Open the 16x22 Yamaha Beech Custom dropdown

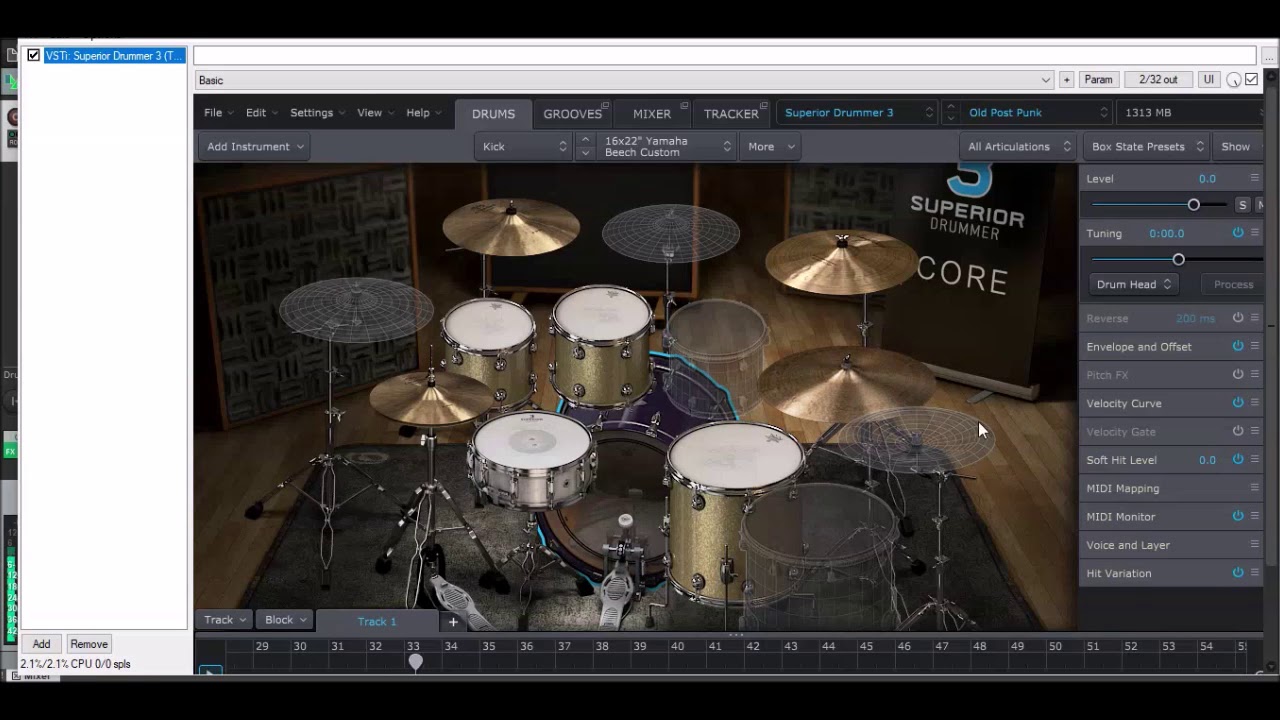pyautogui.click(x=666, y=146)
